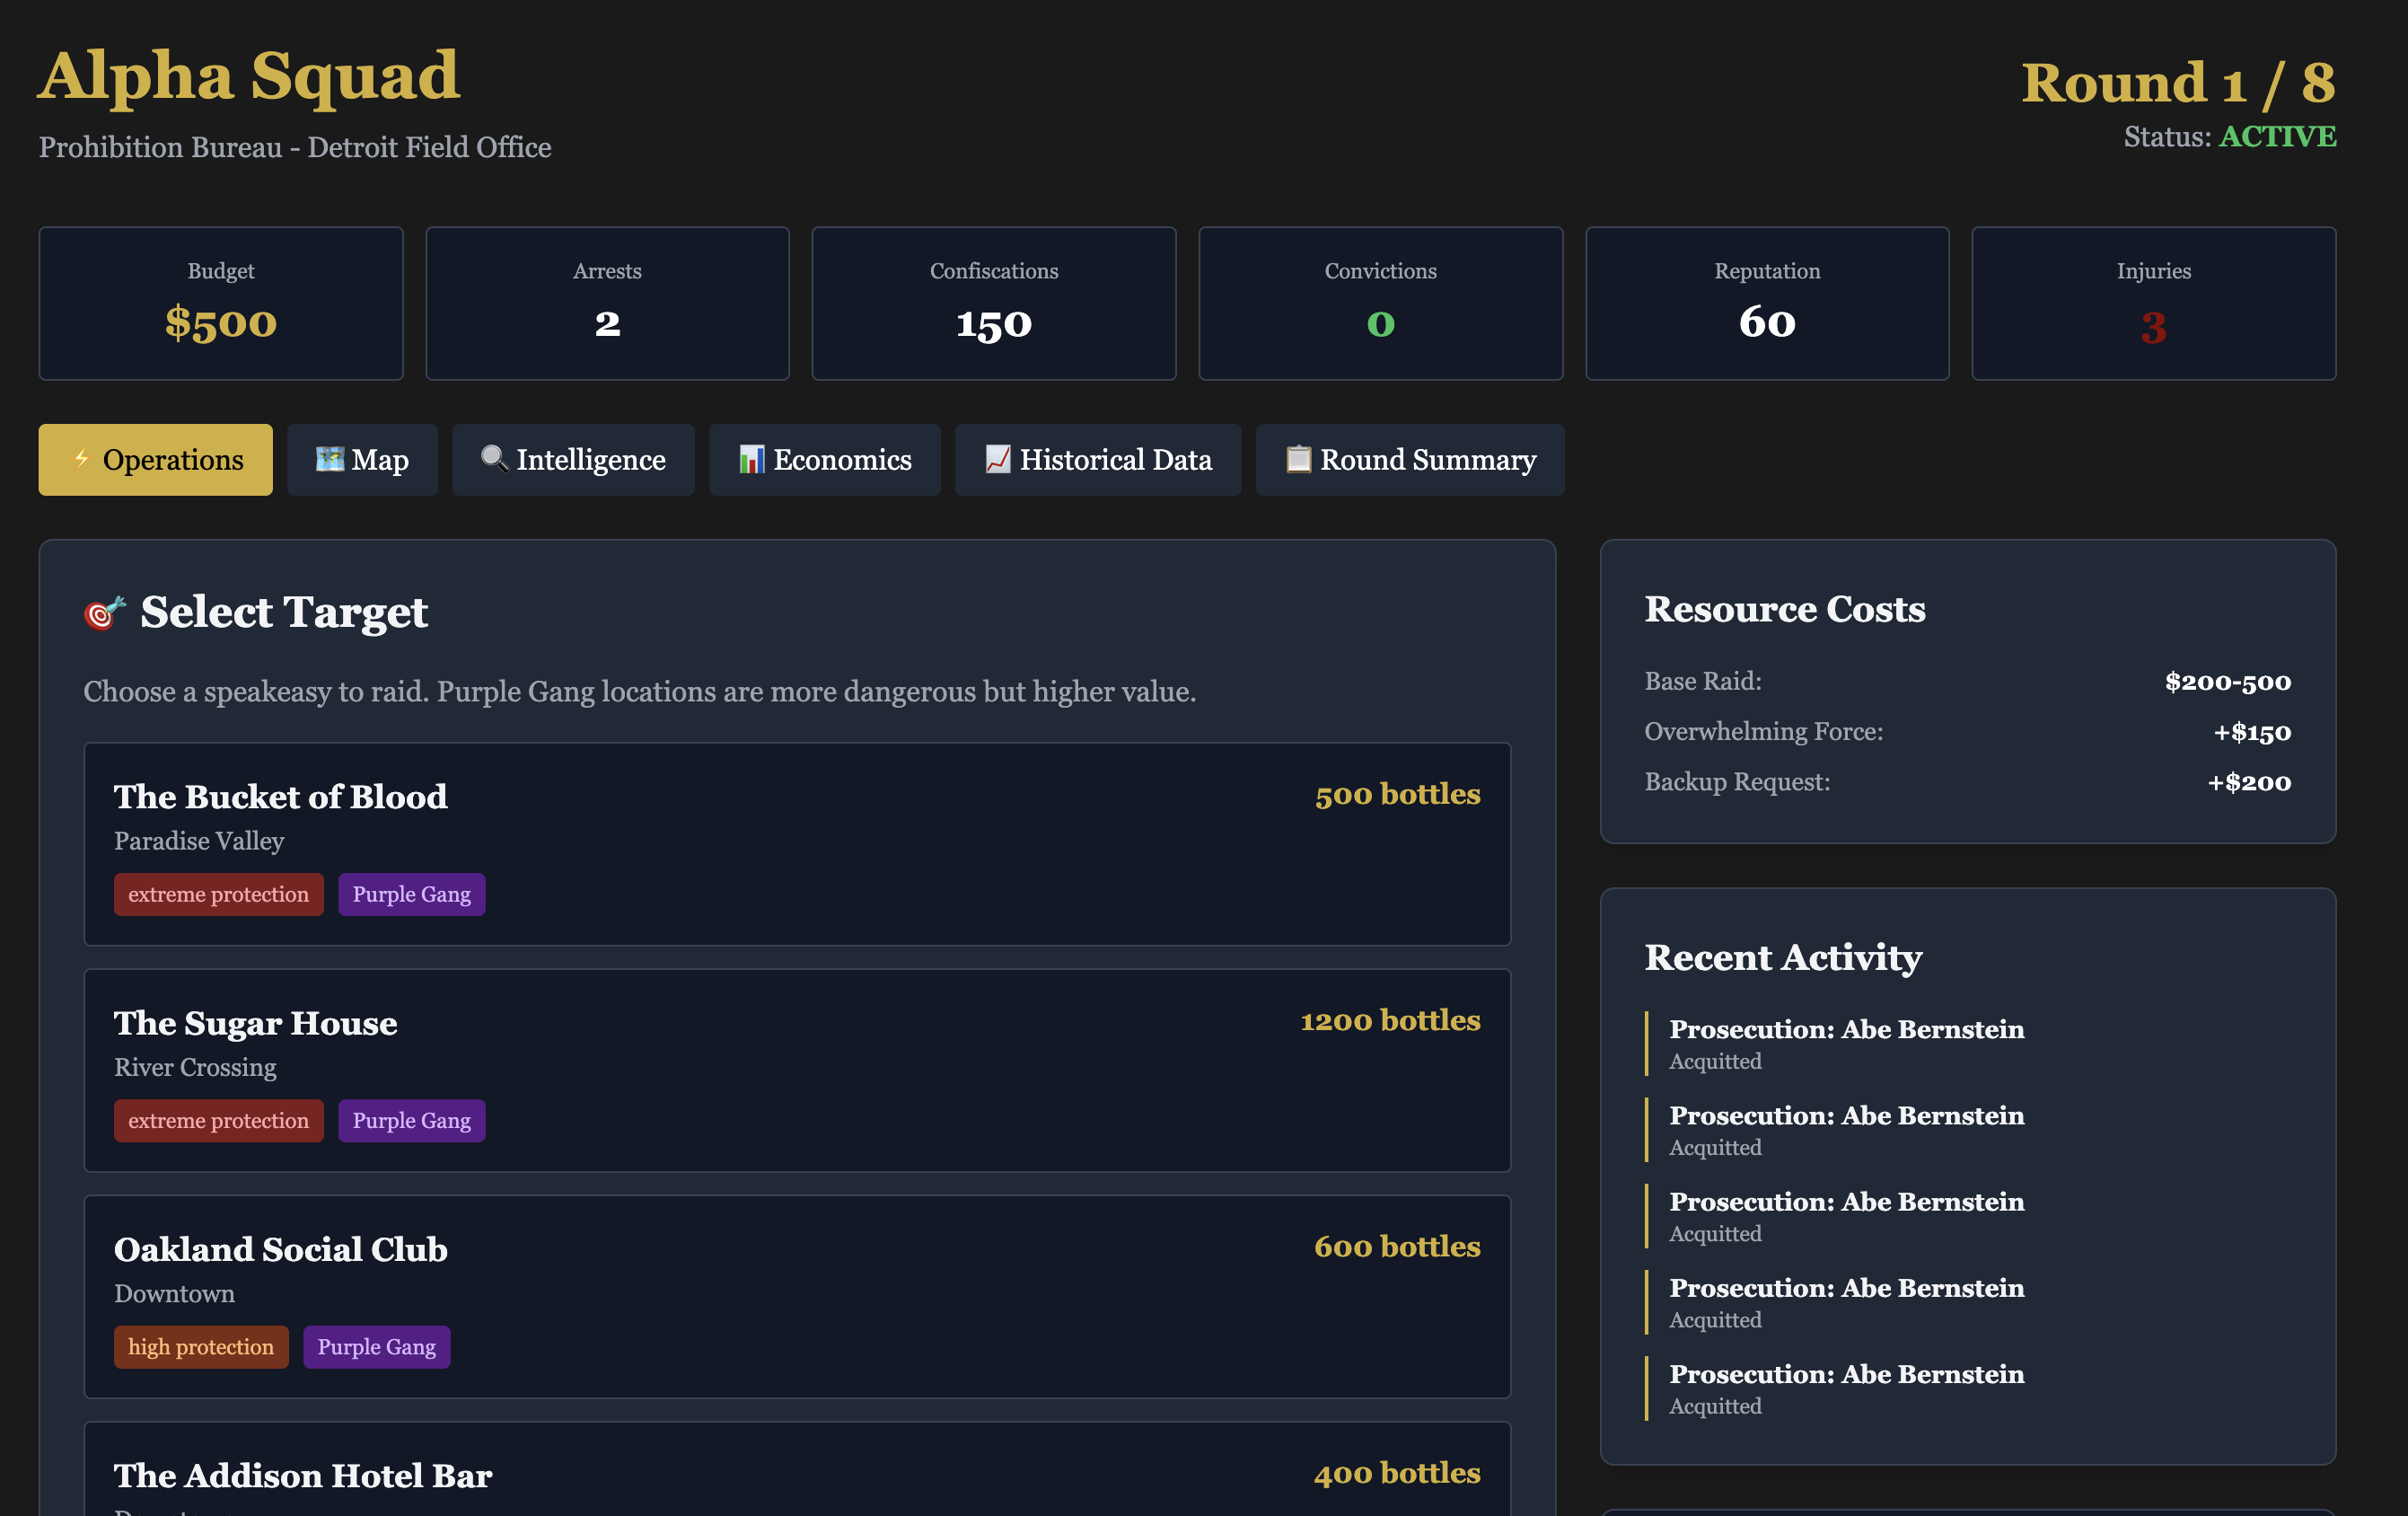Open the Round Summary tab
Viewport: 2408px width, 1516px height.
(x=1409, y=460)
